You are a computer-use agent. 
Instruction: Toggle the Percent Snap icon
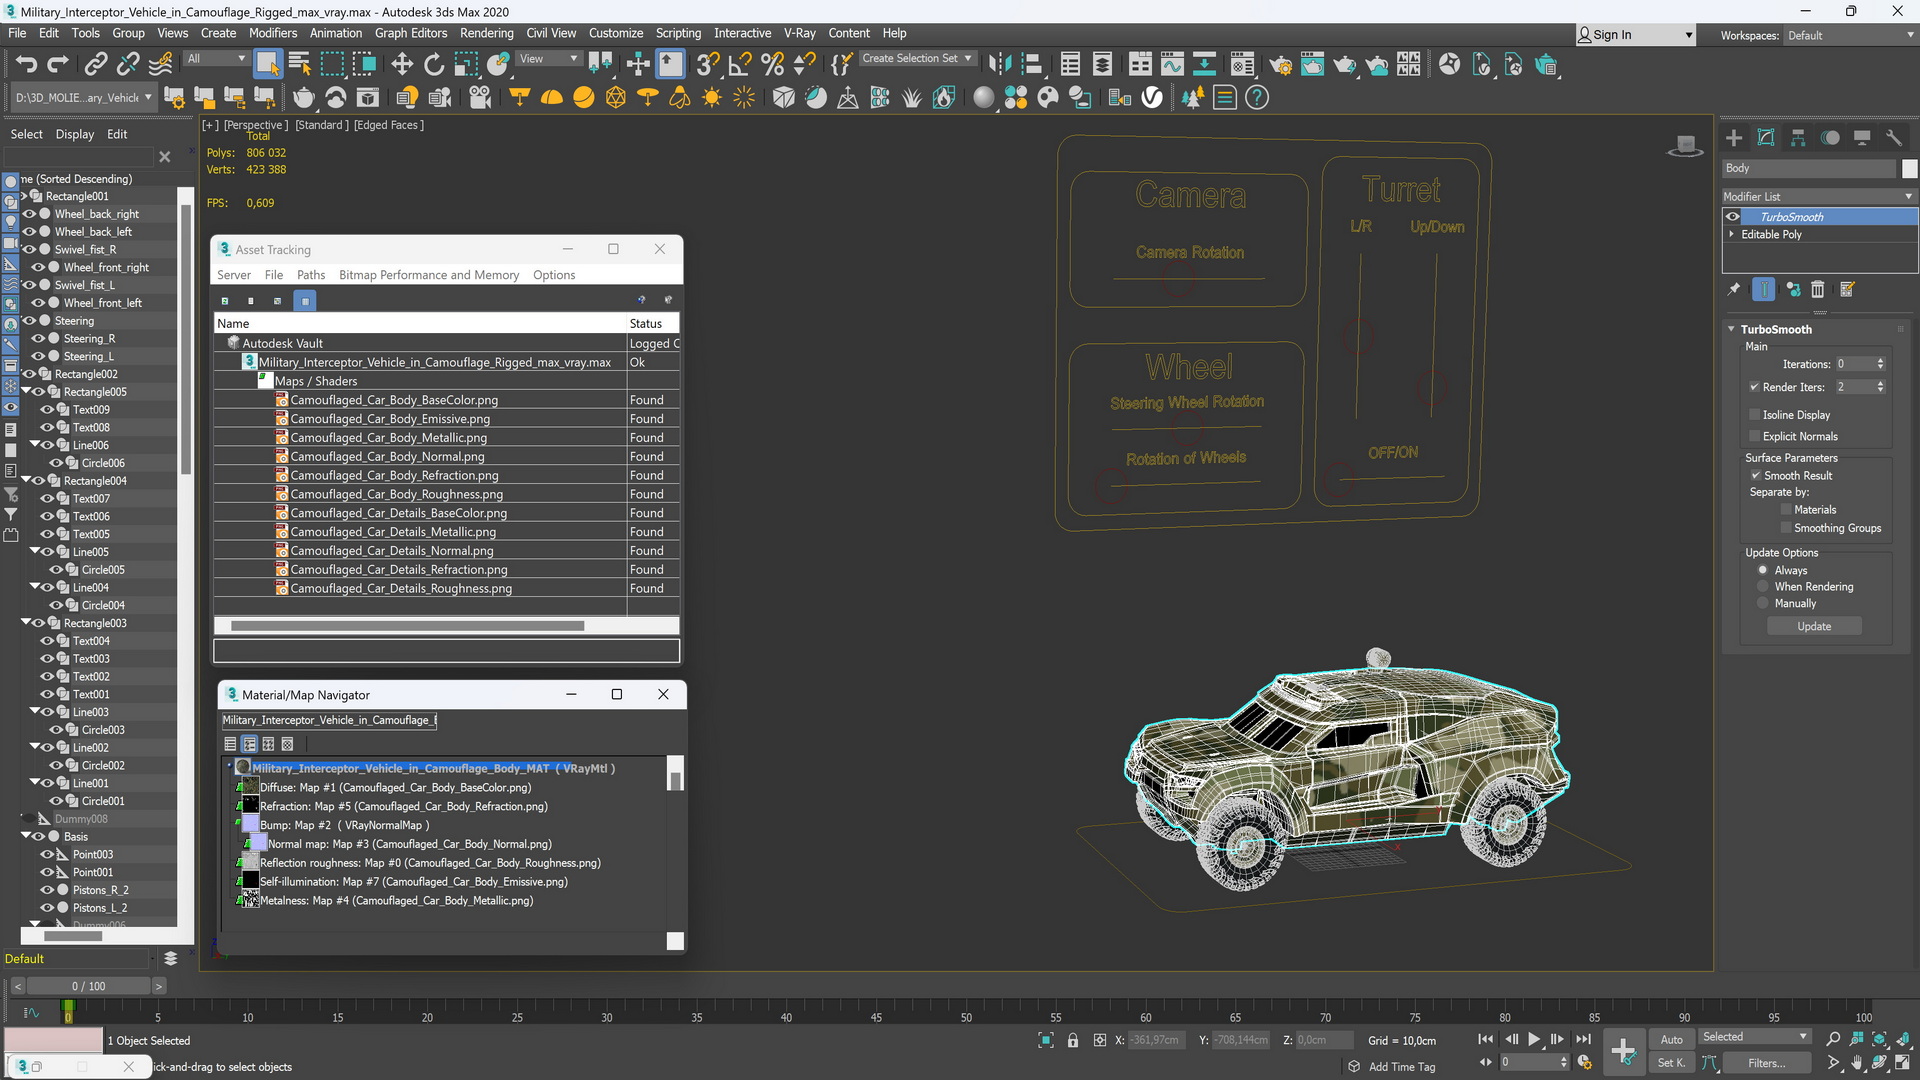[x=772, y=65]
